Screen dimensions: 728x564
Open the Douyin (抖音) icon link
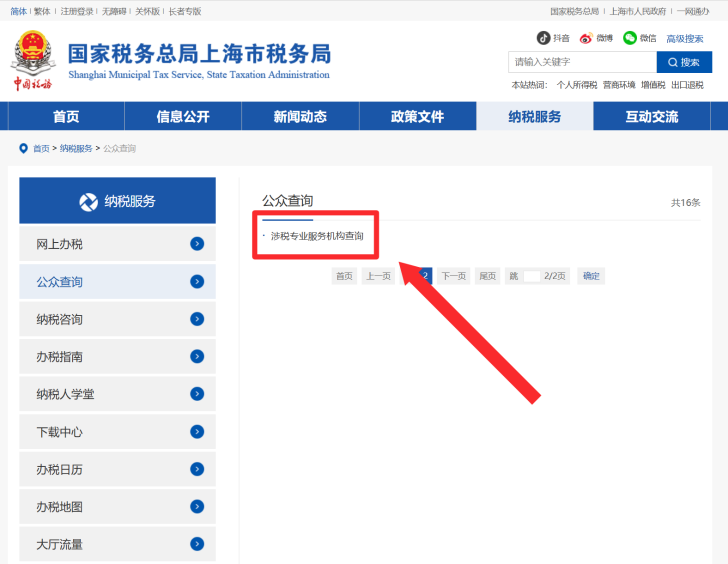coord(543,38)
